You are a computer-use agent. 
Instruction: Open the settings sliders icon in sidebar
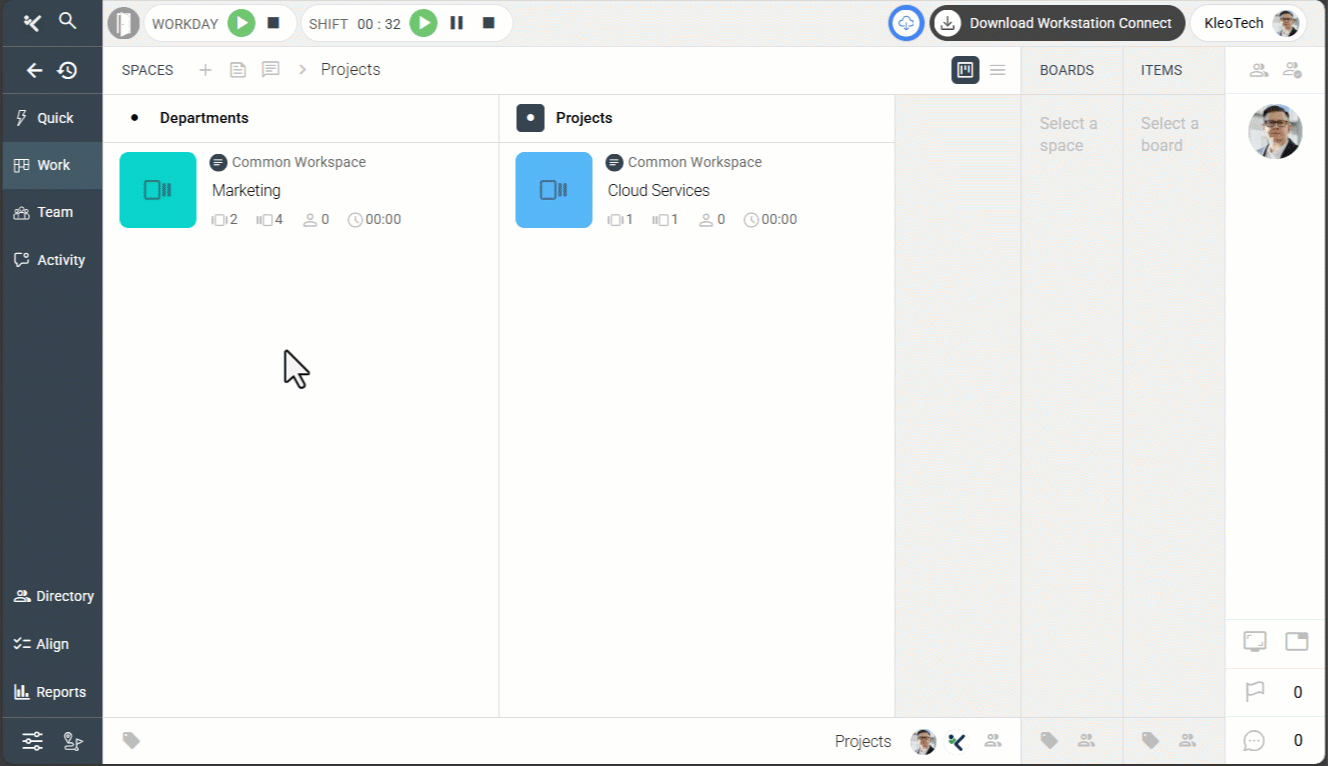(33, 741)
